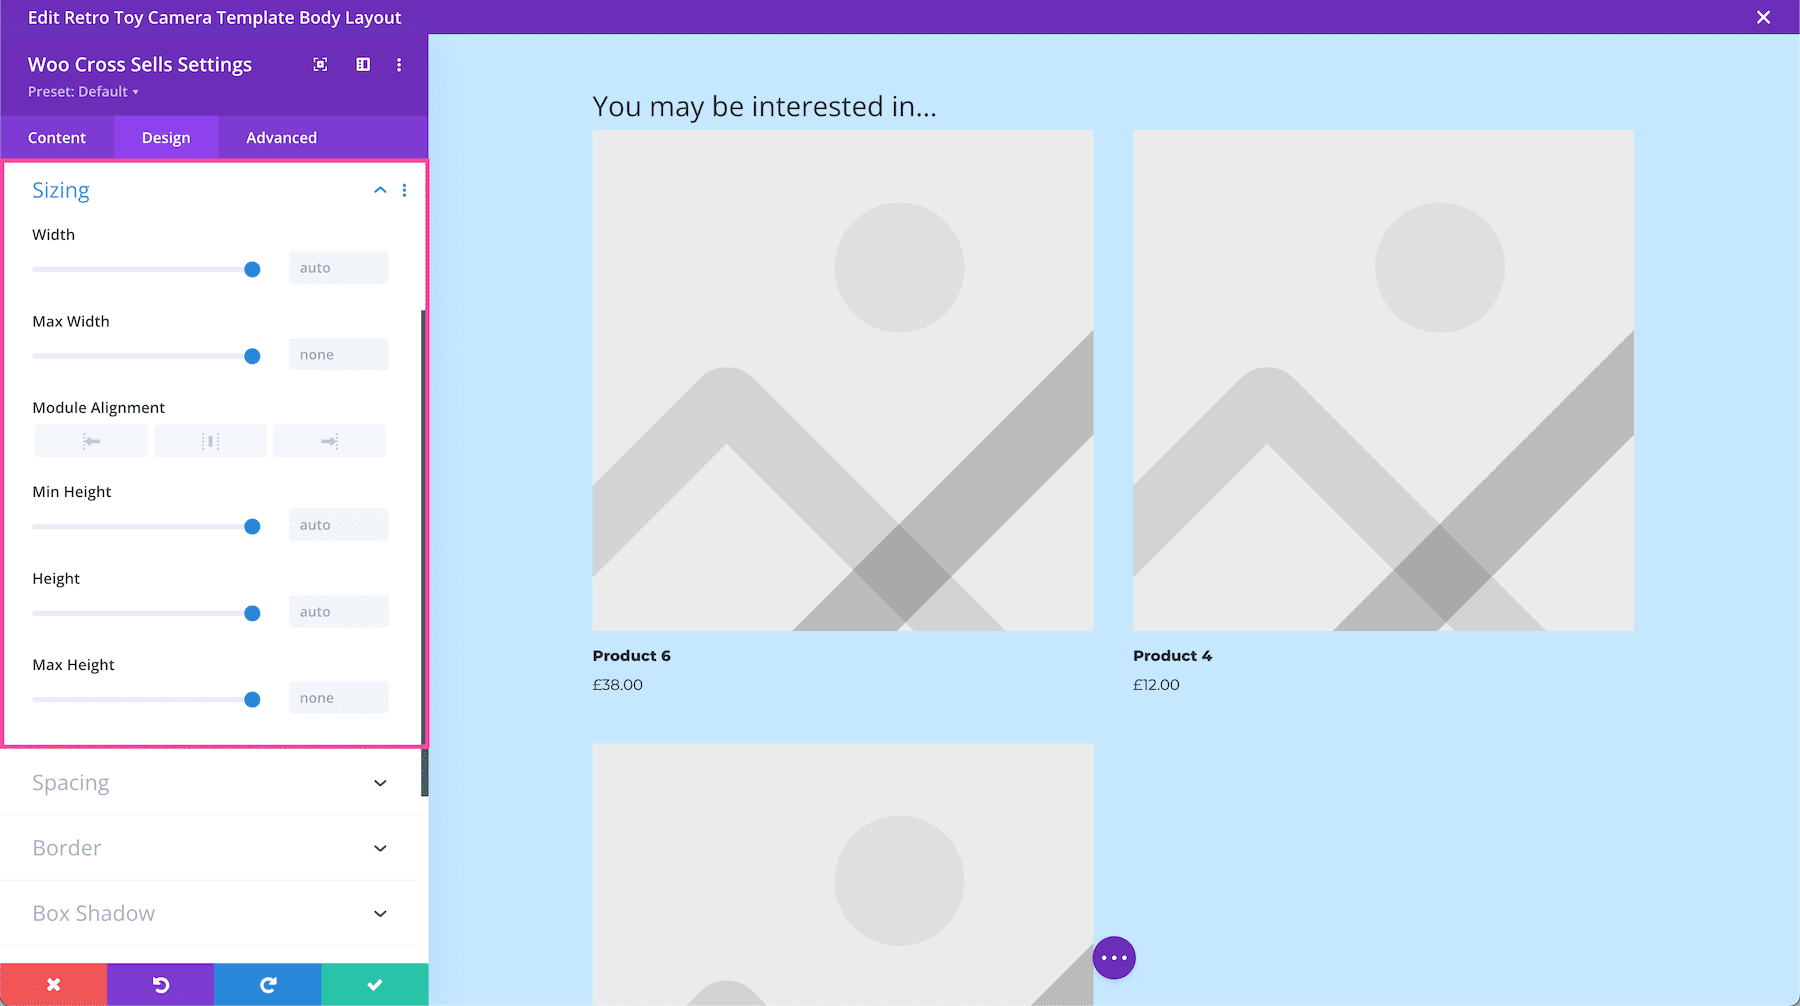
Task: Open the purple ellipsis button on the preview
Action: point(1114,957)
